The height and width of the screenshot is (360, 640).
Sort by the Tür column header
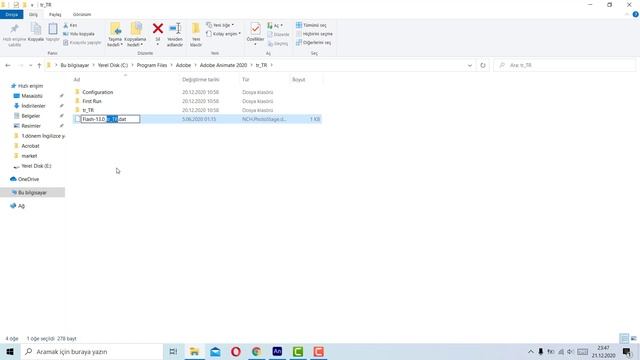pos(246,80)
